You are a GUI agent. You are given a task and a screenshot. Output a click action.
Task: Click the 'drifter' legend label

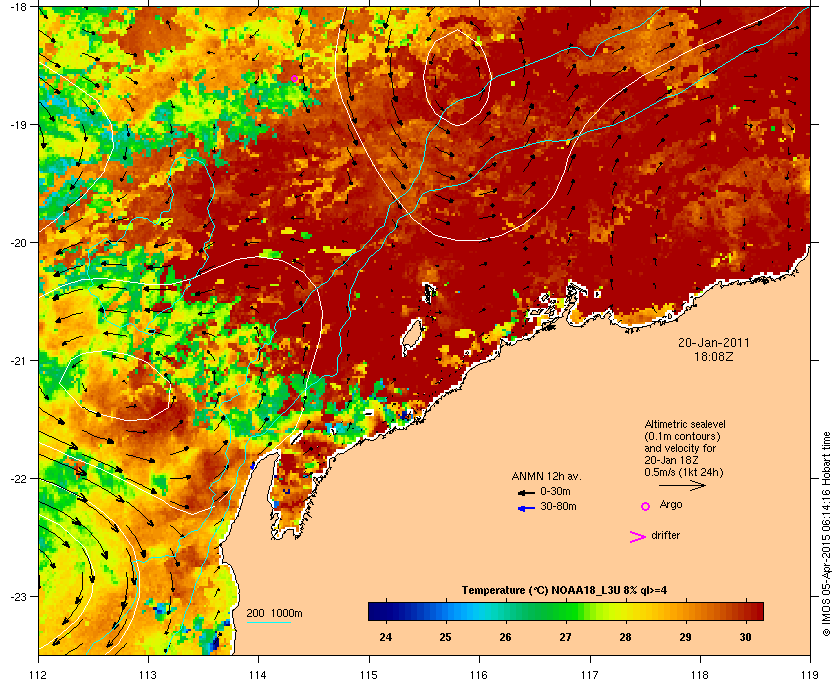coord(665,535)
